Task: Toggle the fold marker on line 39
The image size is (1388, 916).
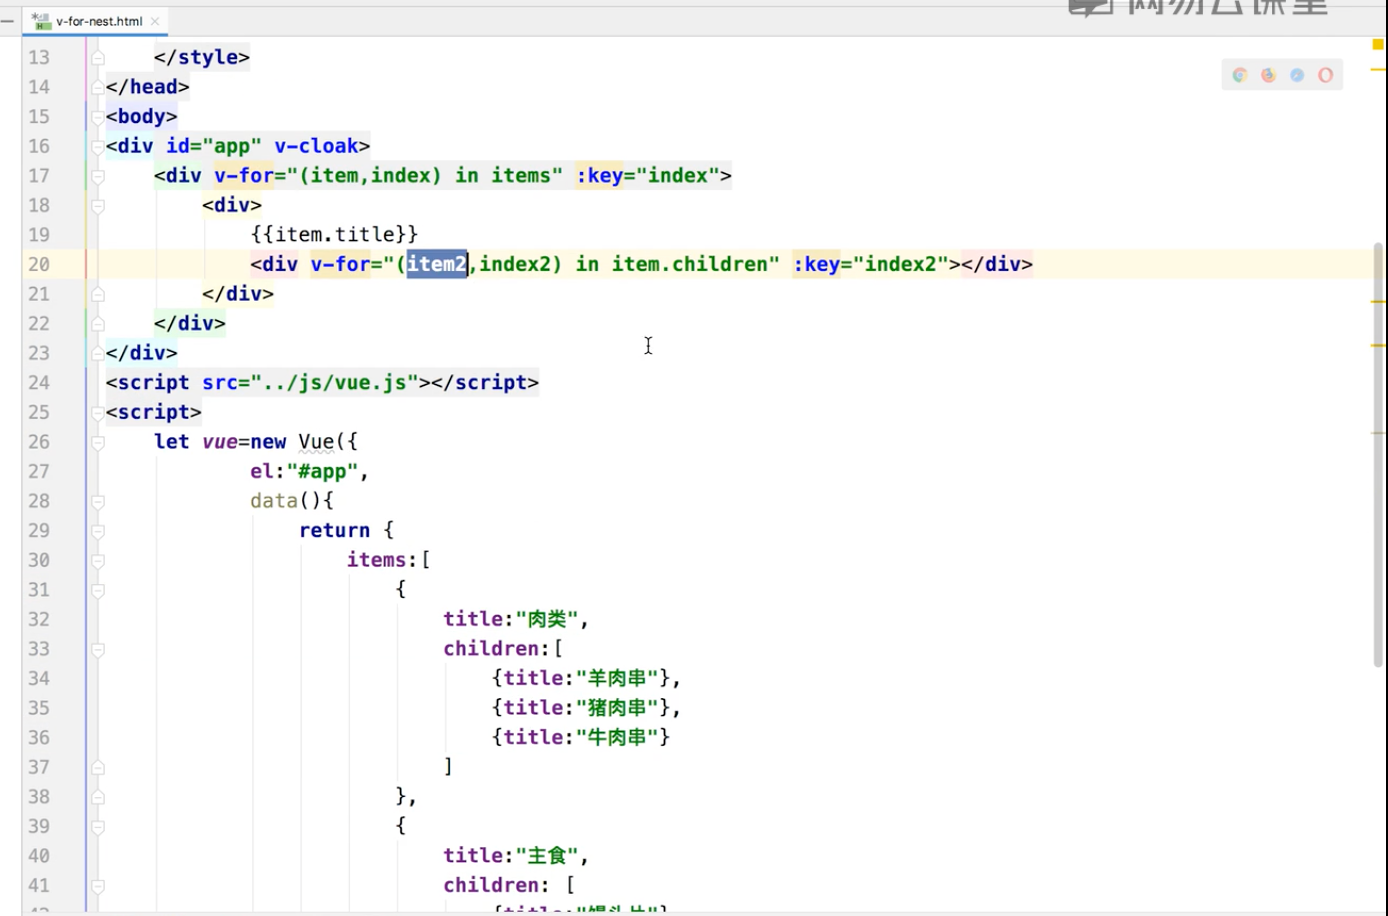Action: pyautogui.click(x=98, y=826)
